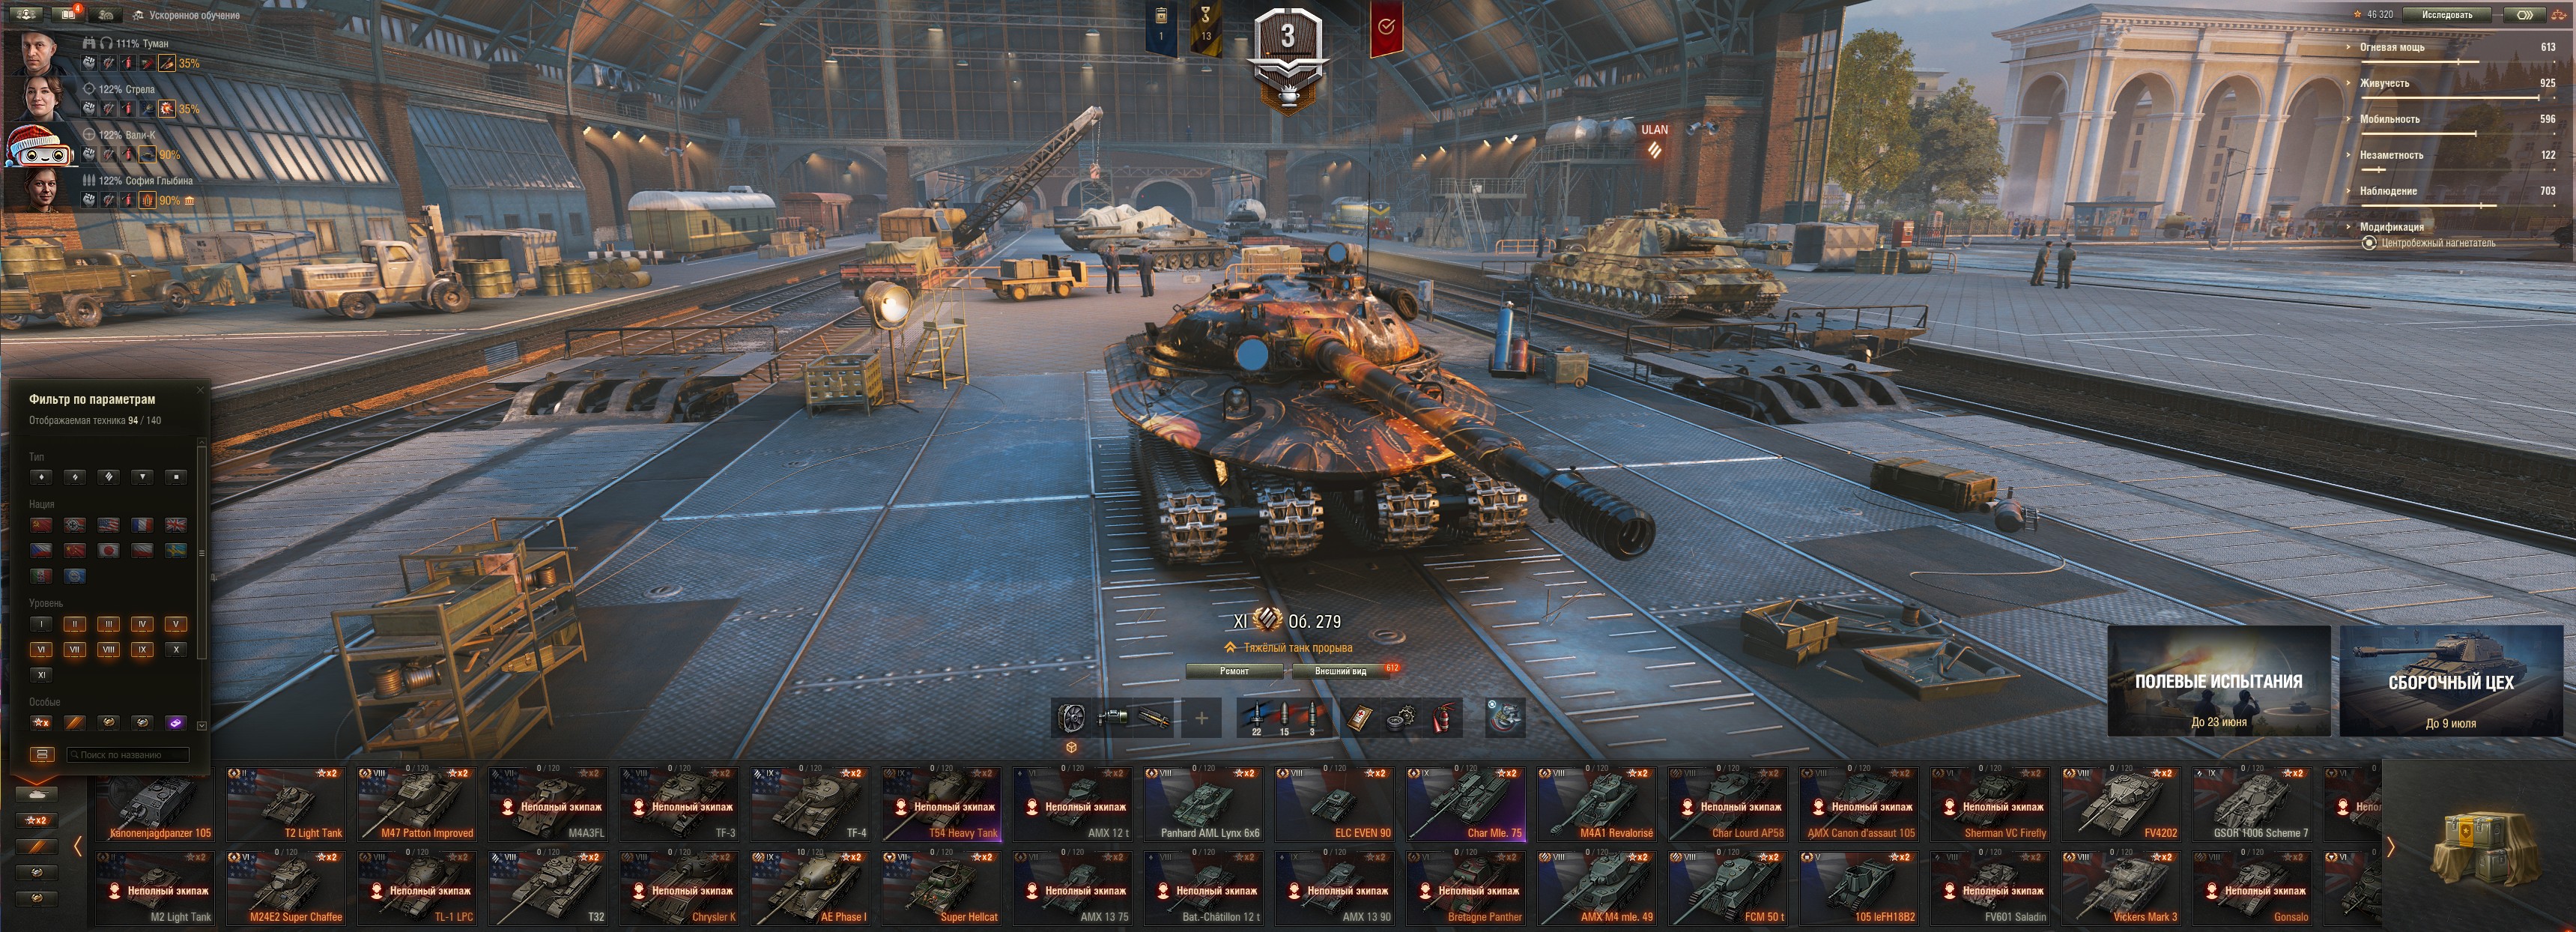Add equipment via the empty plus slot
Viewport: 2576px width, 932px height.
(1201, 717)
